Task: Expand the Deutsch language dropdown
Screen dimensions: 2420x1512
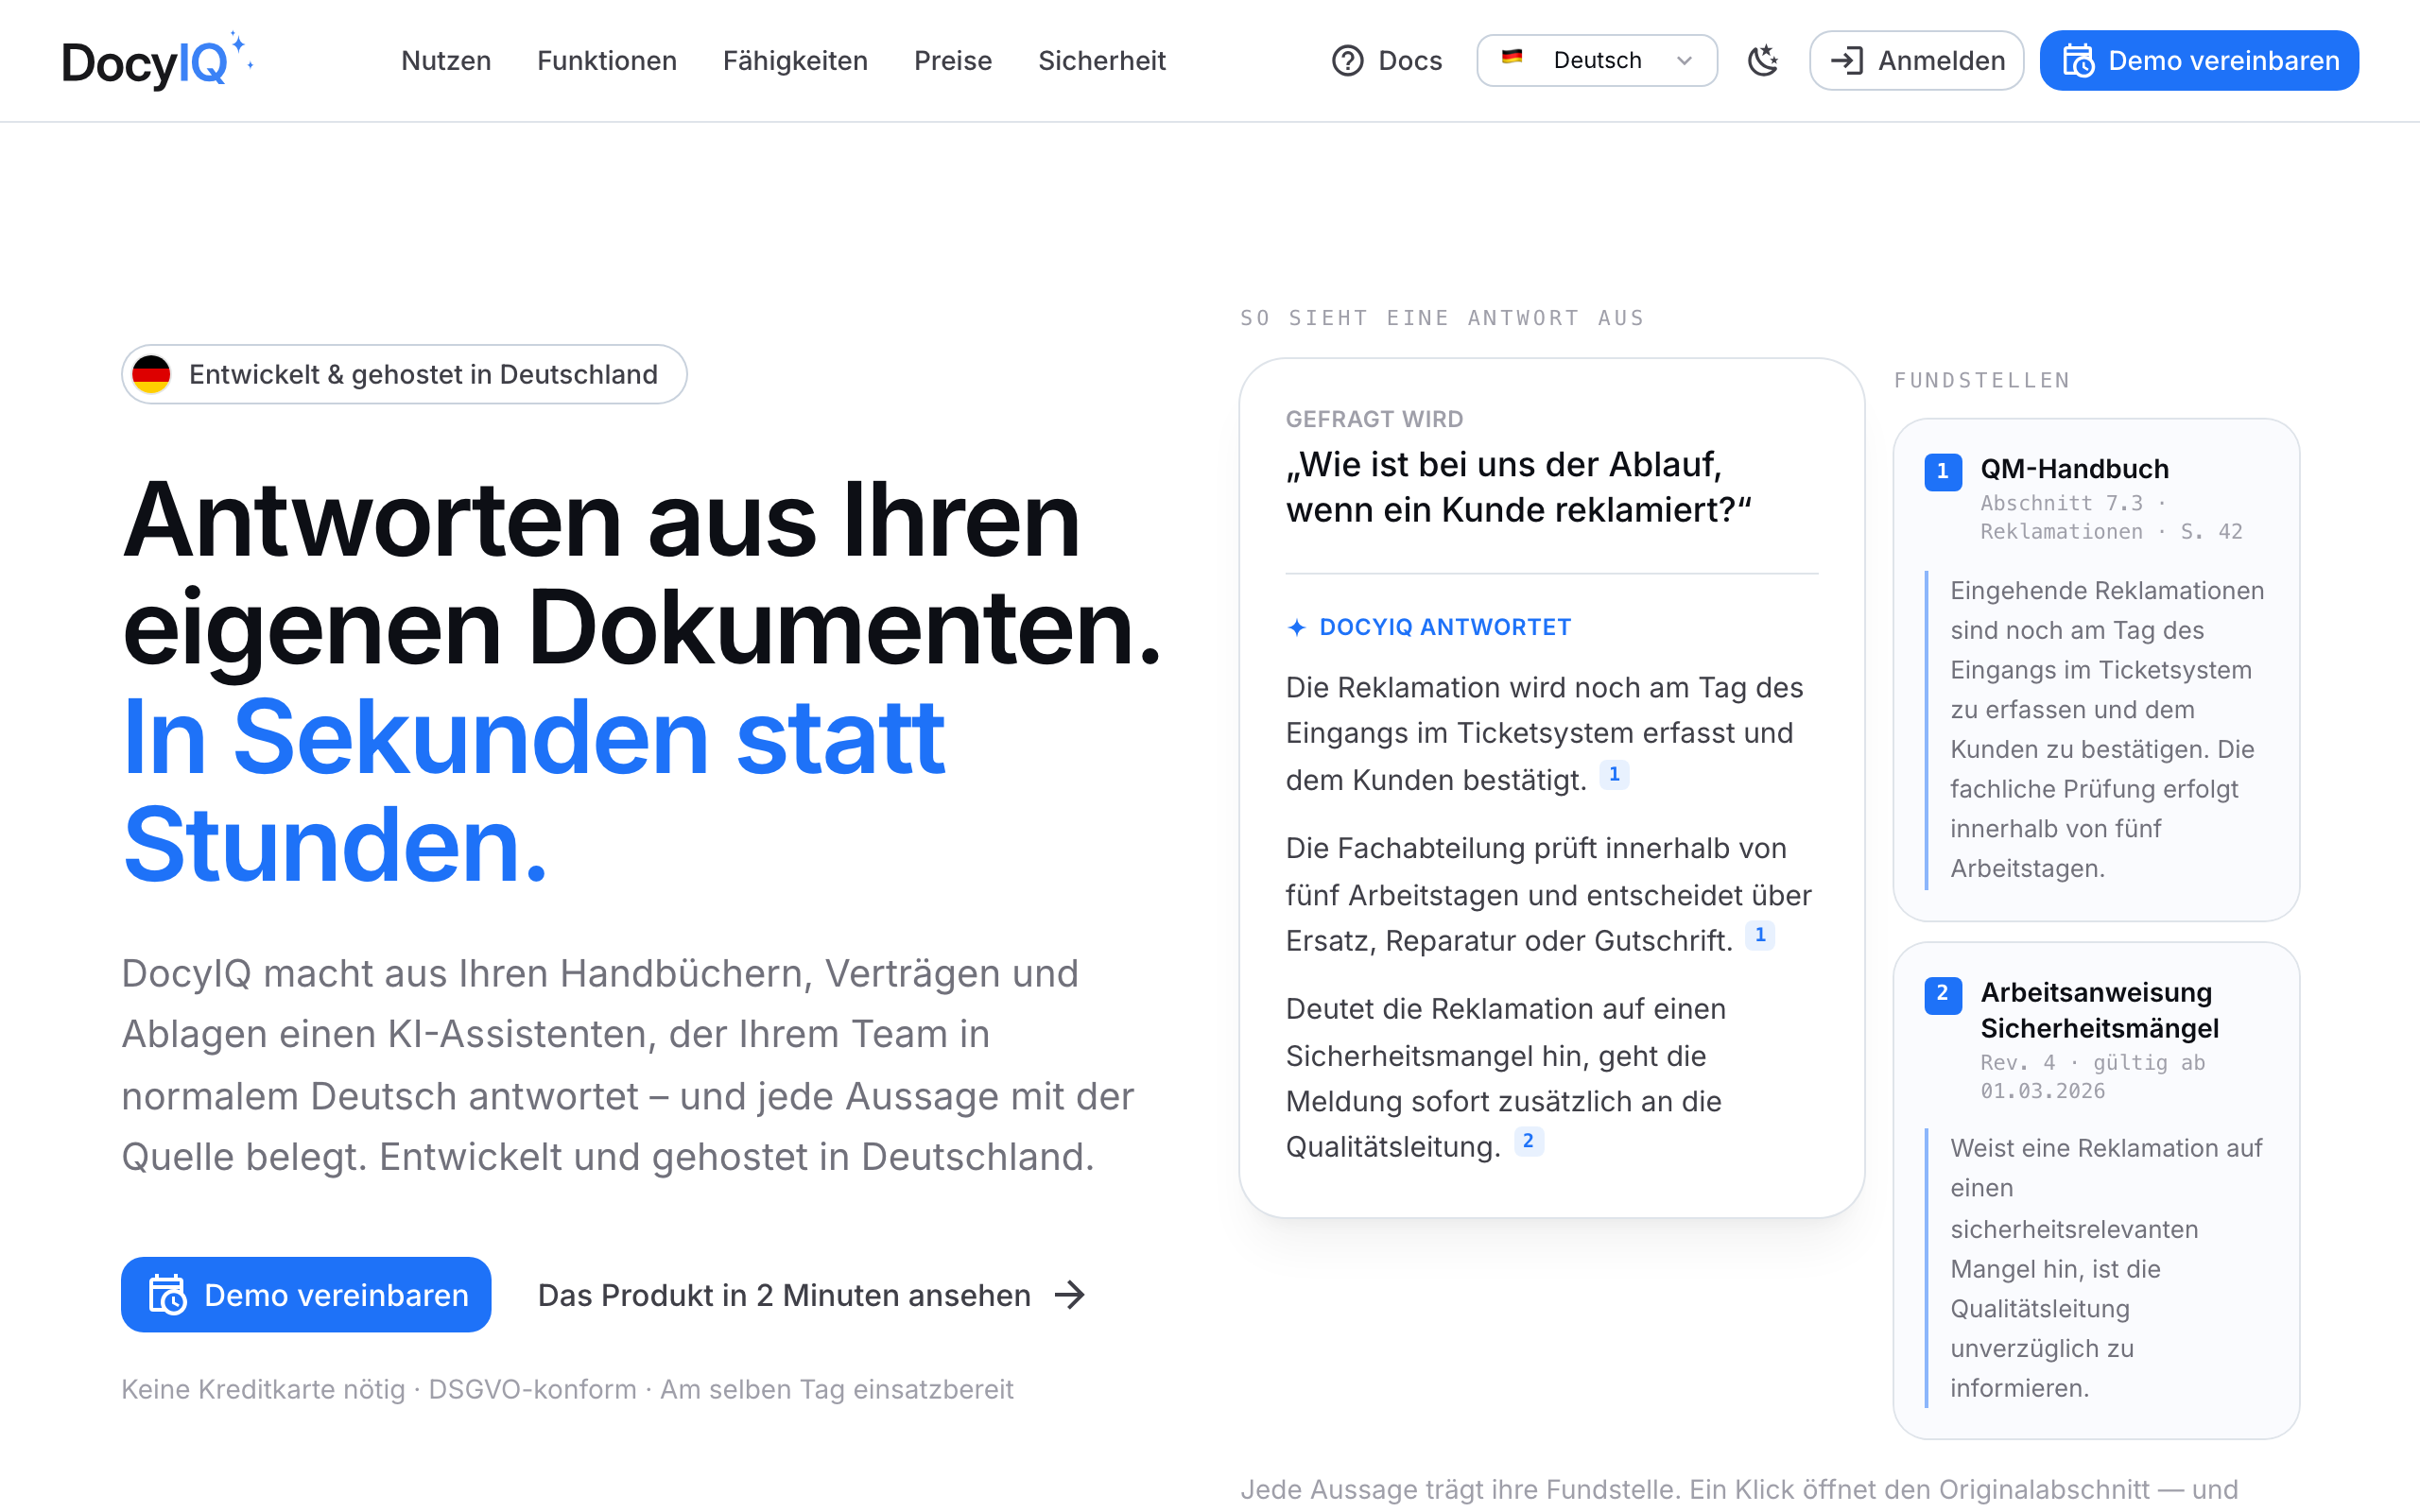Action: click(1597, 61)
